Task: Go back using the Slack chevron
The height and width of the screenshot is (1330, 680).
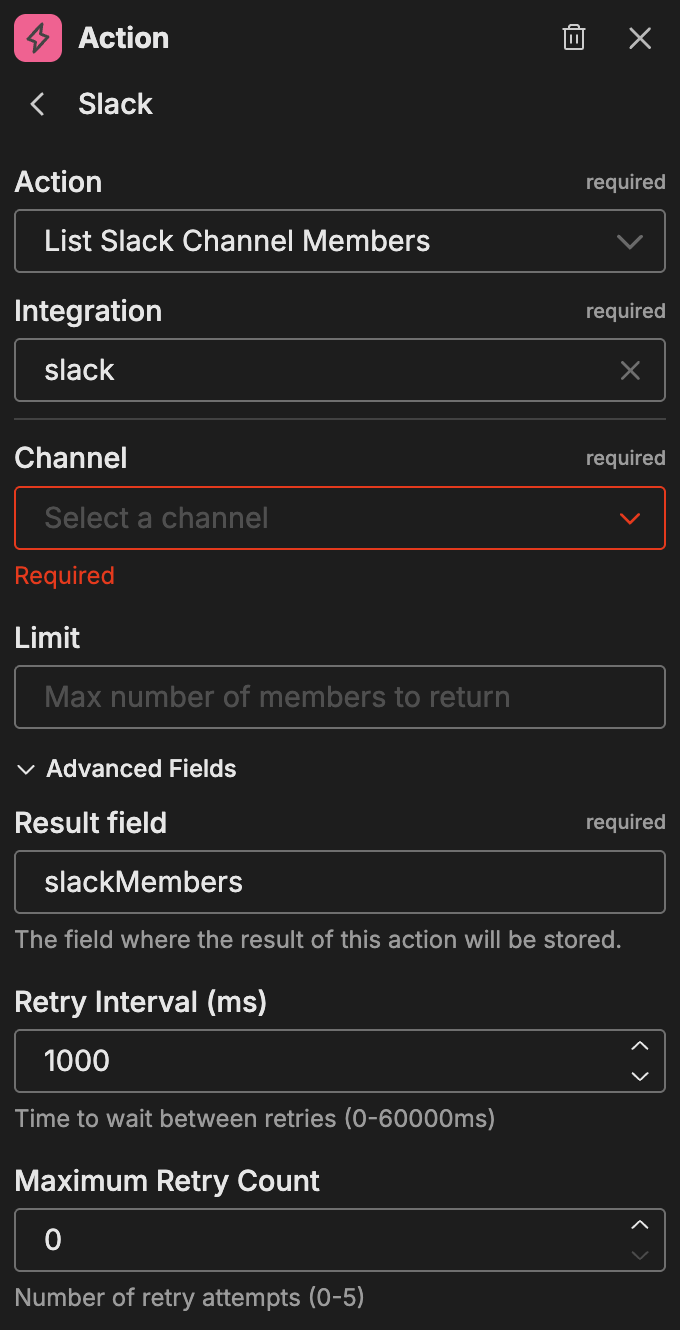Action: pos(38,104)
